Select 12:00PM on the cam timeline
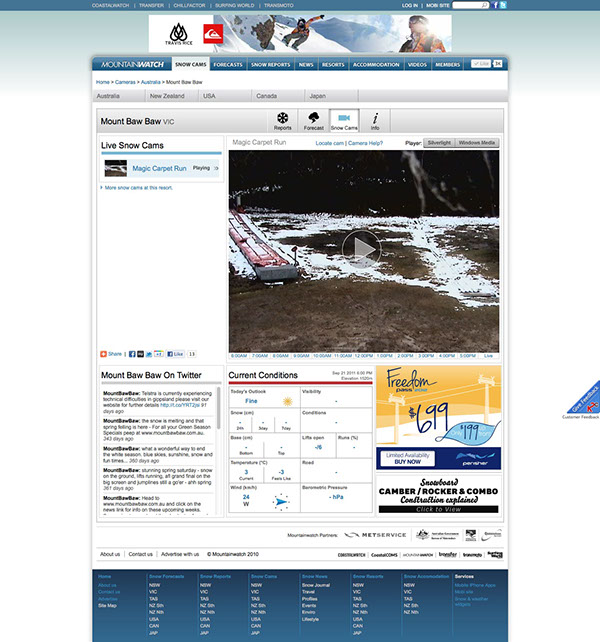This screenshot has height=642, width=600. [362, 355]
